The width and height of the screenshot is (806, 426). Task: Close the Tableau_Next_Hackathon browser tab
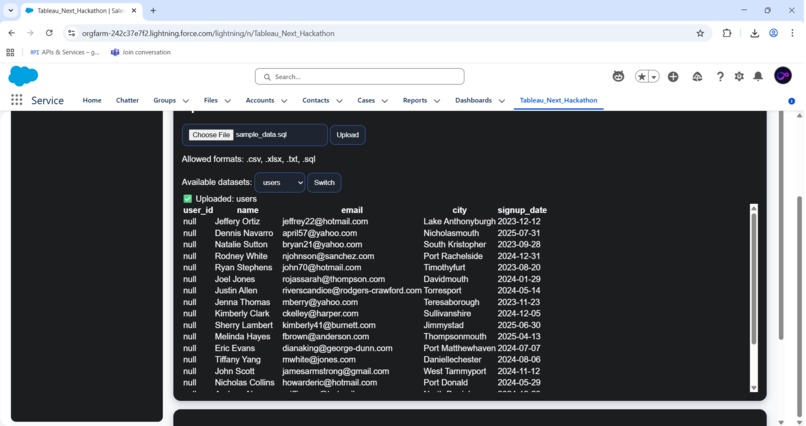tap(134, 10)
